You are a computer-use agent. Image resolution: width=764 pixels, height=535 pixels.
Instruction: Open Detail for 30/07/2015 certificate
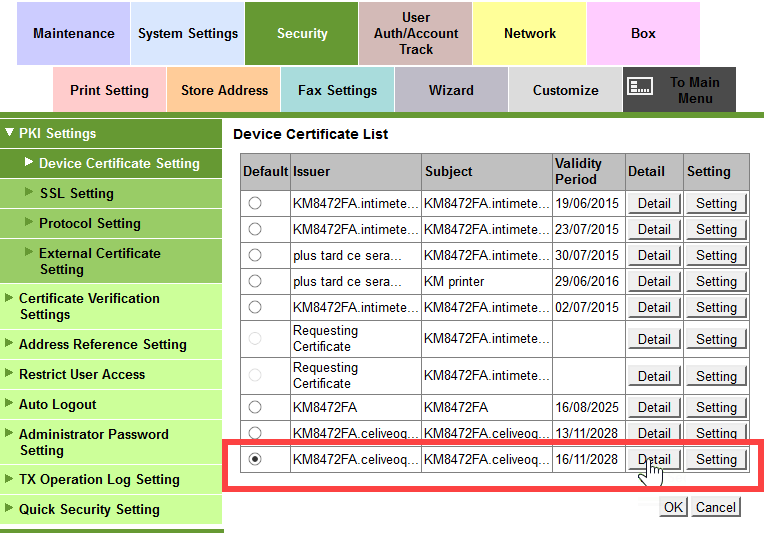click(654, 255)
